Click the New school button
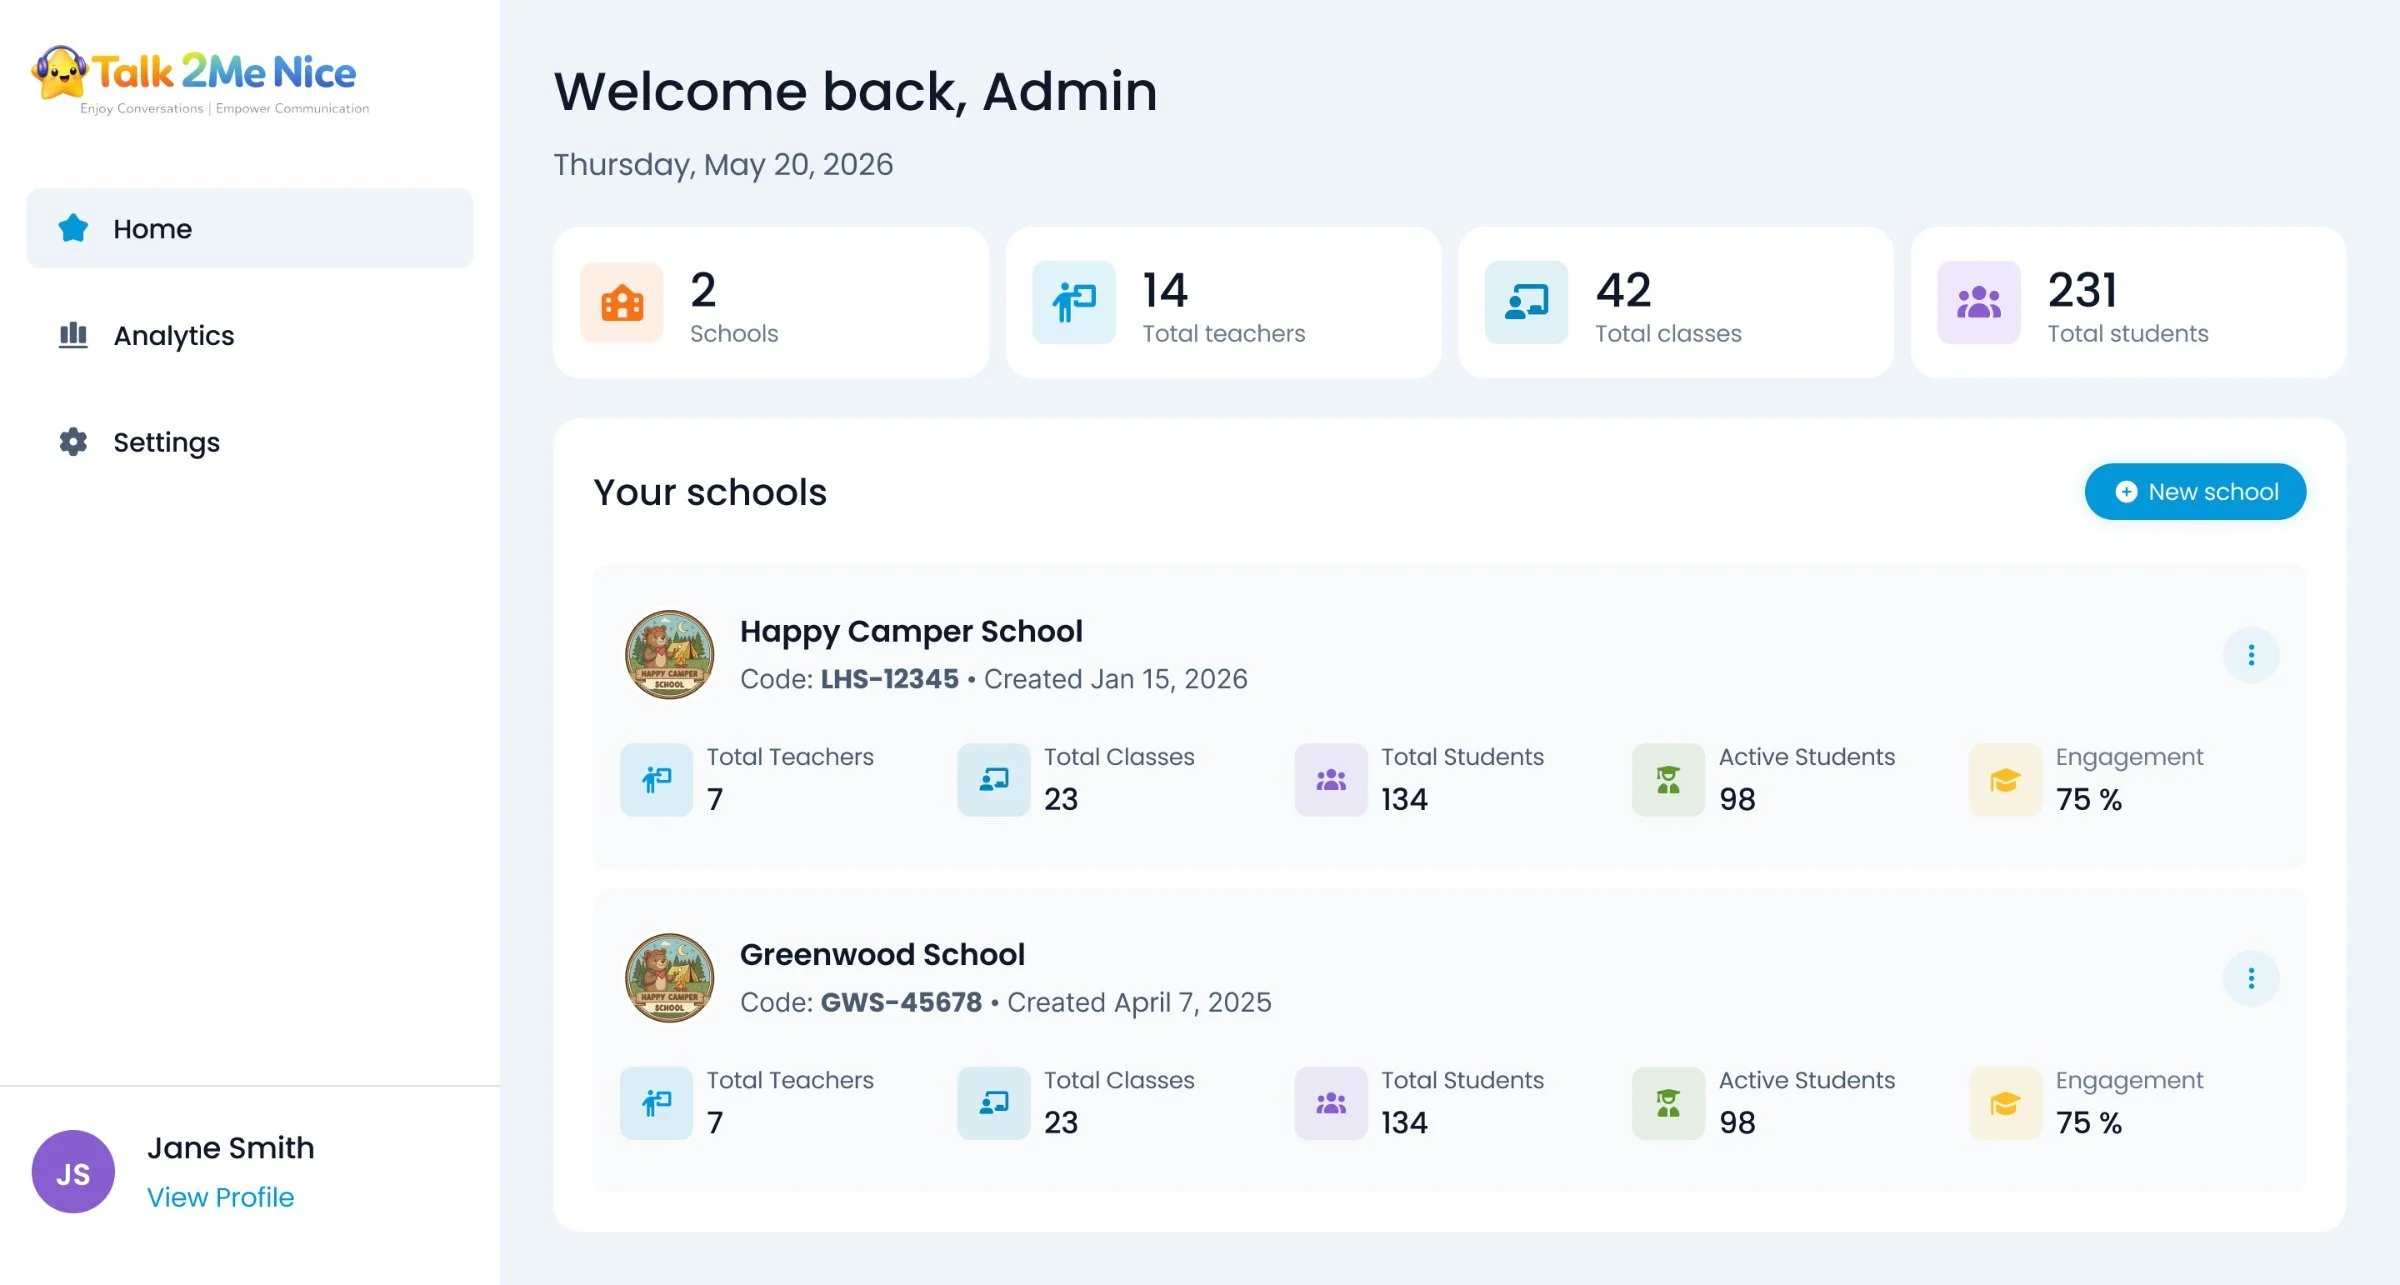The width and height of the screenshot is (2400, 1285). point(2195,491)
